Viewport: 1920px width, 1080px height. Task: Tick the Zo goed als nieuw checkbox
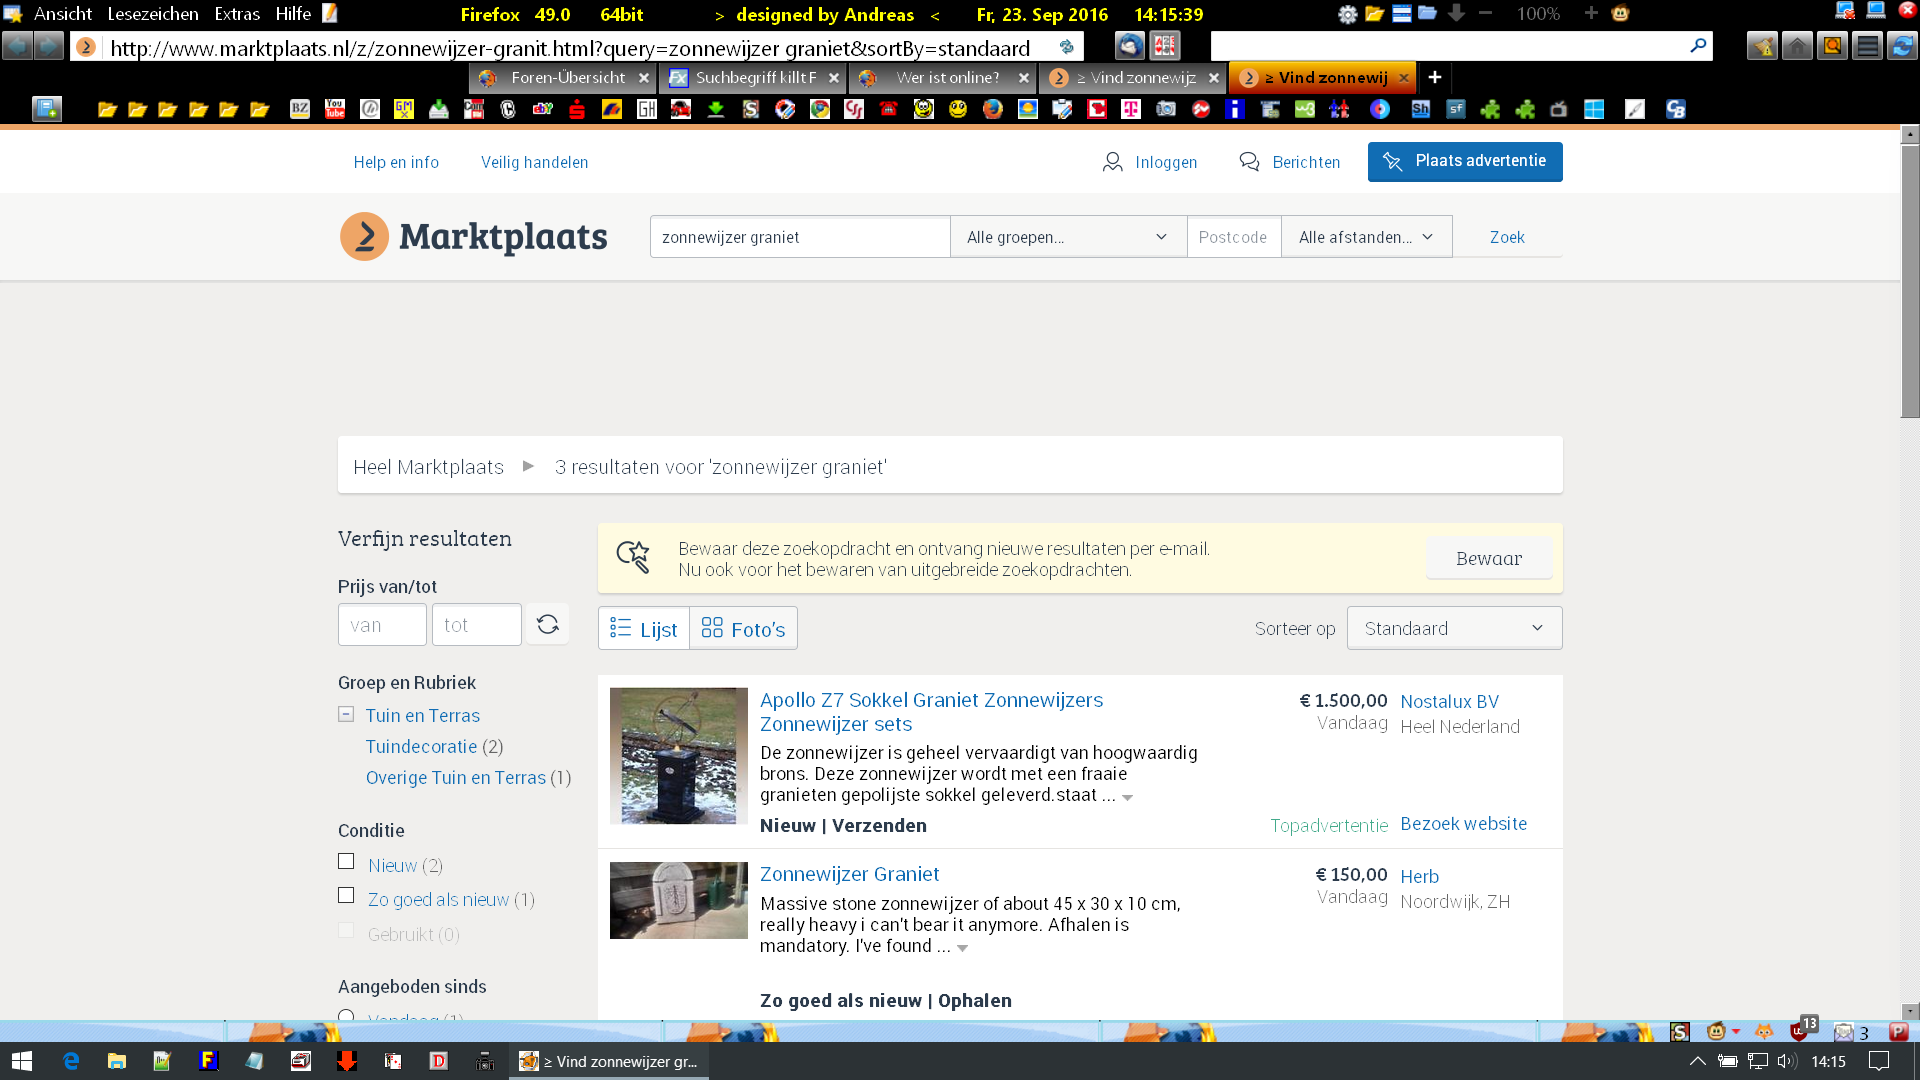point(346,896)
